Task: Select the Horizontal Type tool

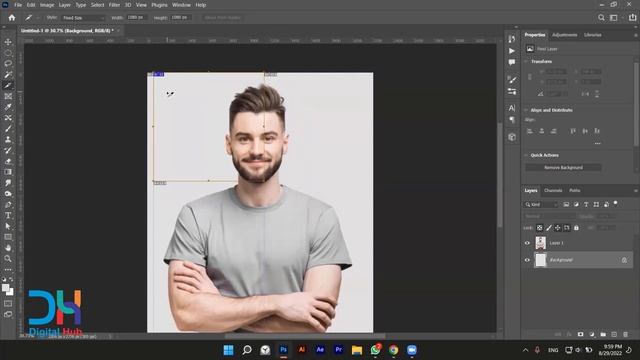Action: [x=8, y=216]
